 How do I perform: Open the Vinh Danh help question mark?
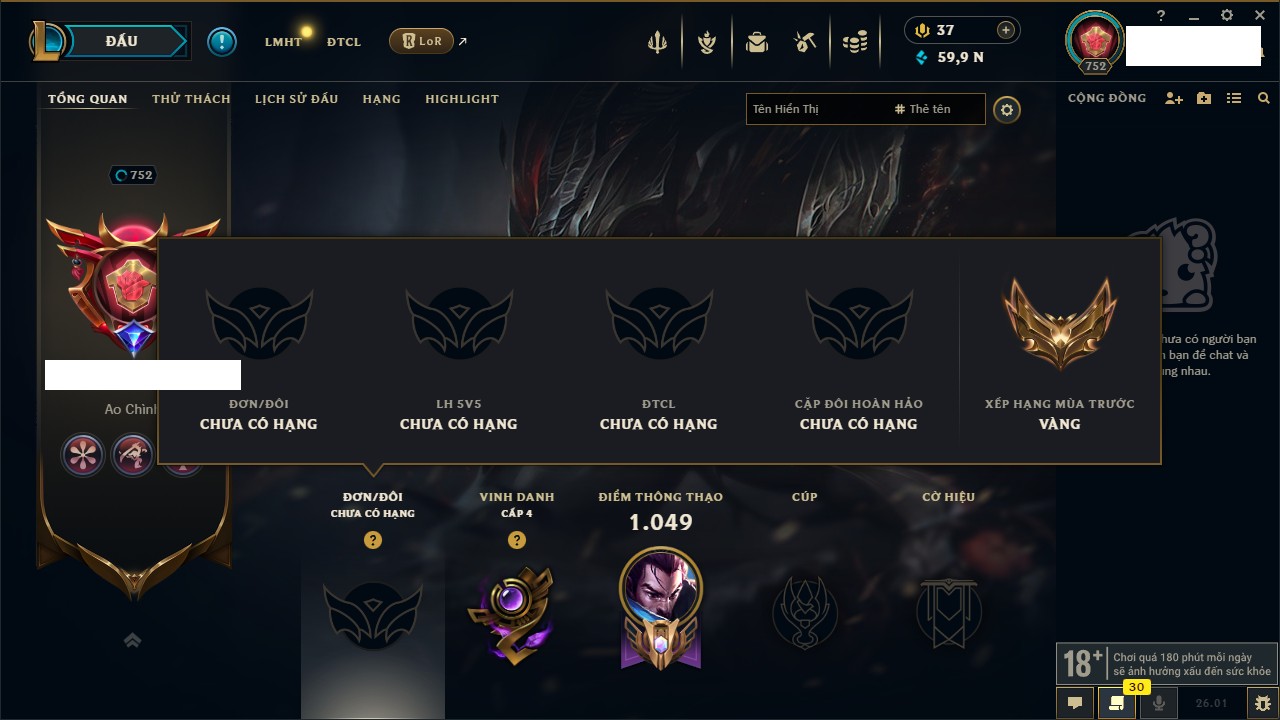(x=517, y=540)
